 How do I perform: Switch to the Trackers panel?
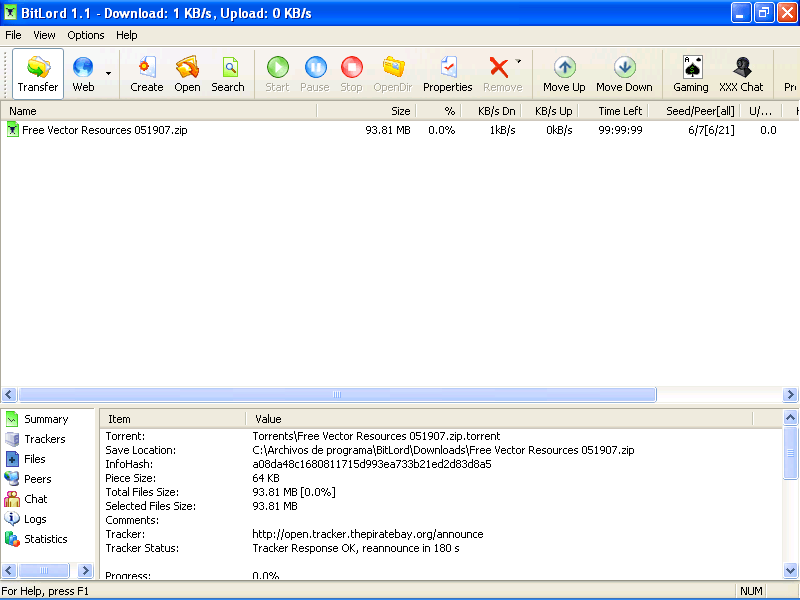pyautogui.click(x=44, y=439)
